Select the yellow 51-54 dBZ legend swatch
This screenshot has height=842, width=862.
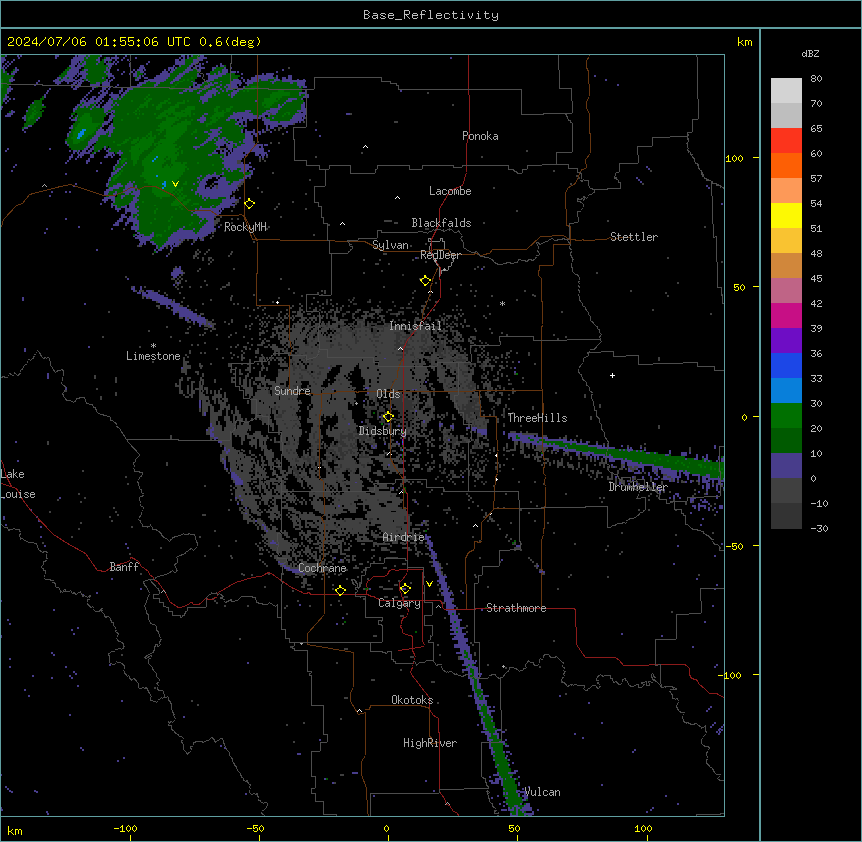[x=786, y=215]
